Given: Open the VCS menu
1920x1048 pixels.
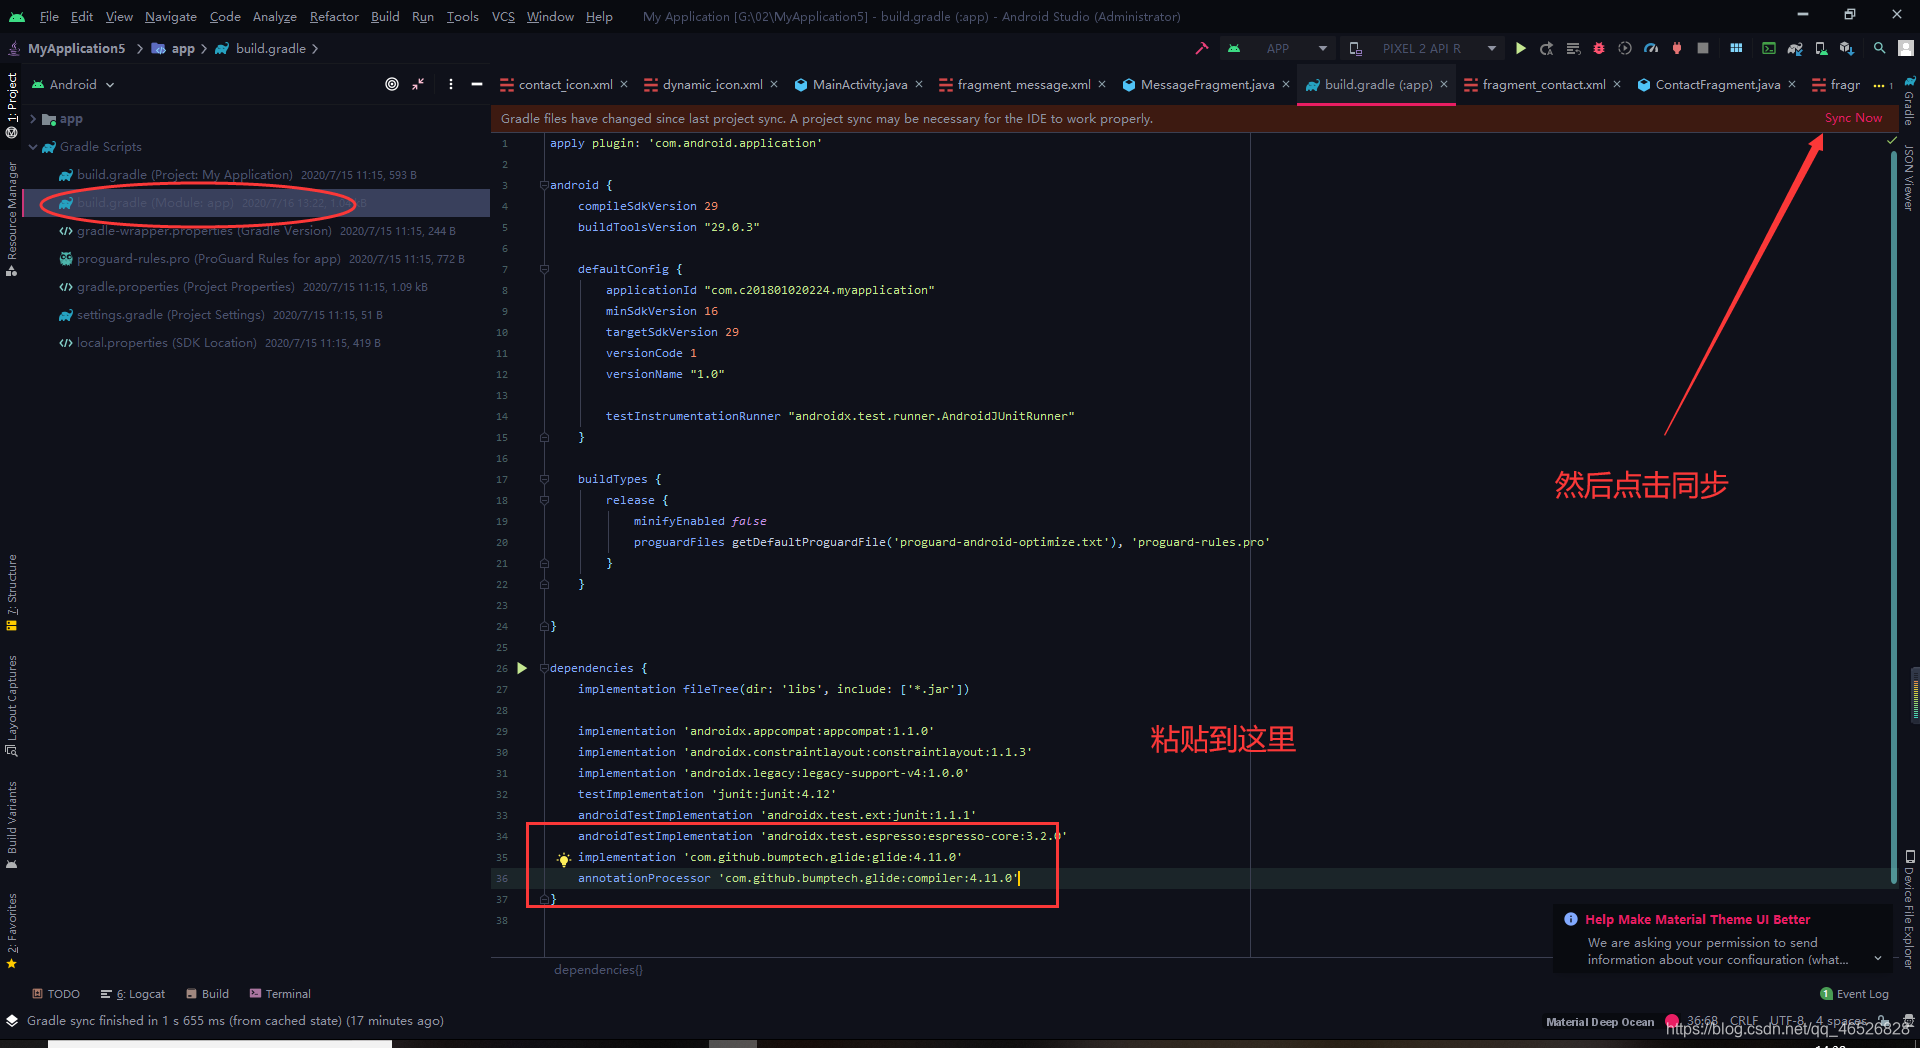Looking at the screenshot, I should pos(503,16).
